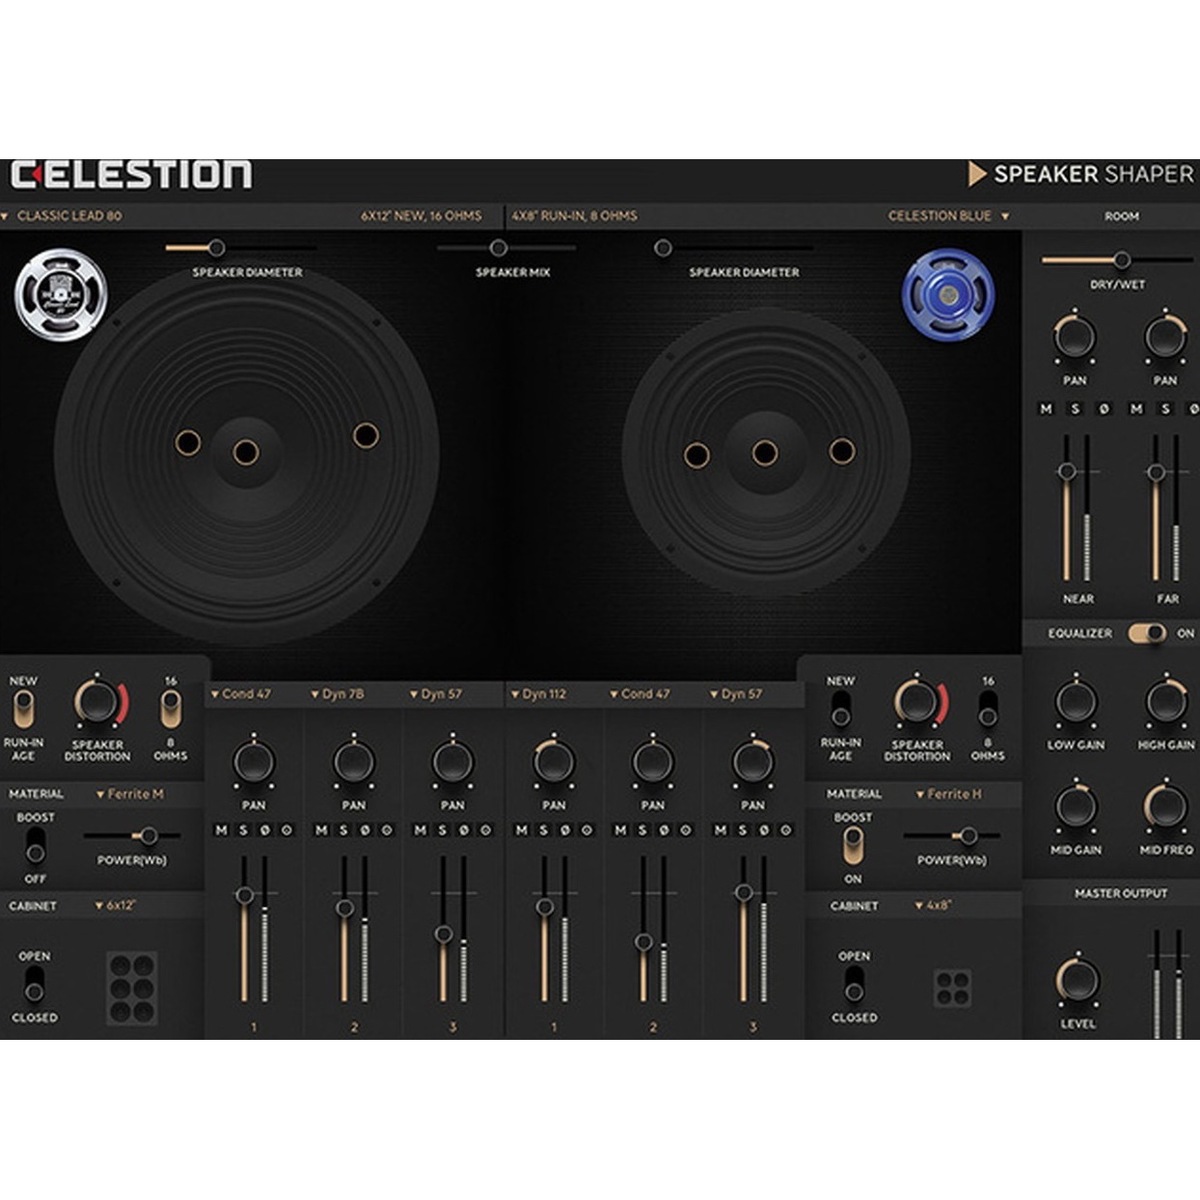Disable Boost for the Ferrite H magnet
The image size is (1200, 1200).
(x=852, y=846)
